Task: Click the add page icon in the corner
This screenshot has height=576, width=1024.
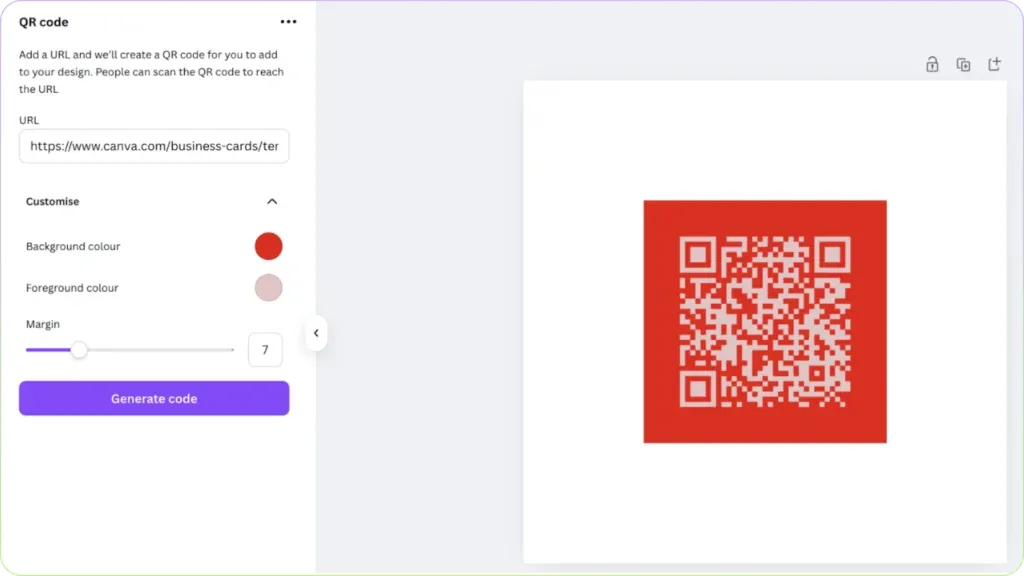Action: (x=995, y=63)
